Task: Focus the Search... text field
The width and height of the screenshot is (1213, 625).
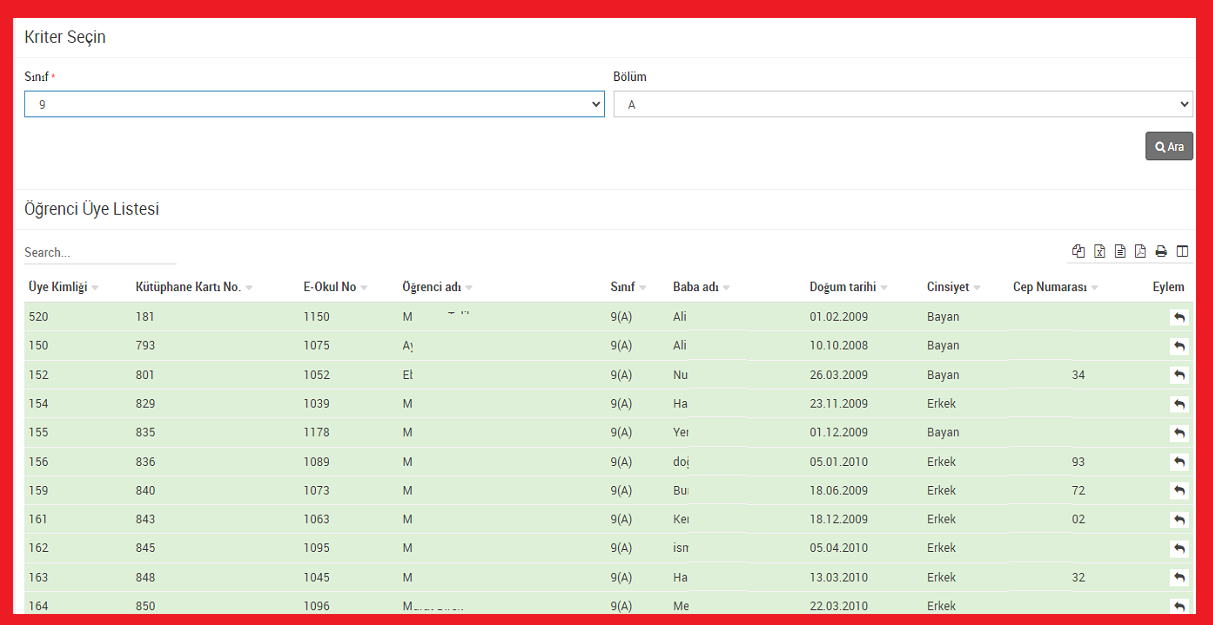Action: tap(99, 253)
